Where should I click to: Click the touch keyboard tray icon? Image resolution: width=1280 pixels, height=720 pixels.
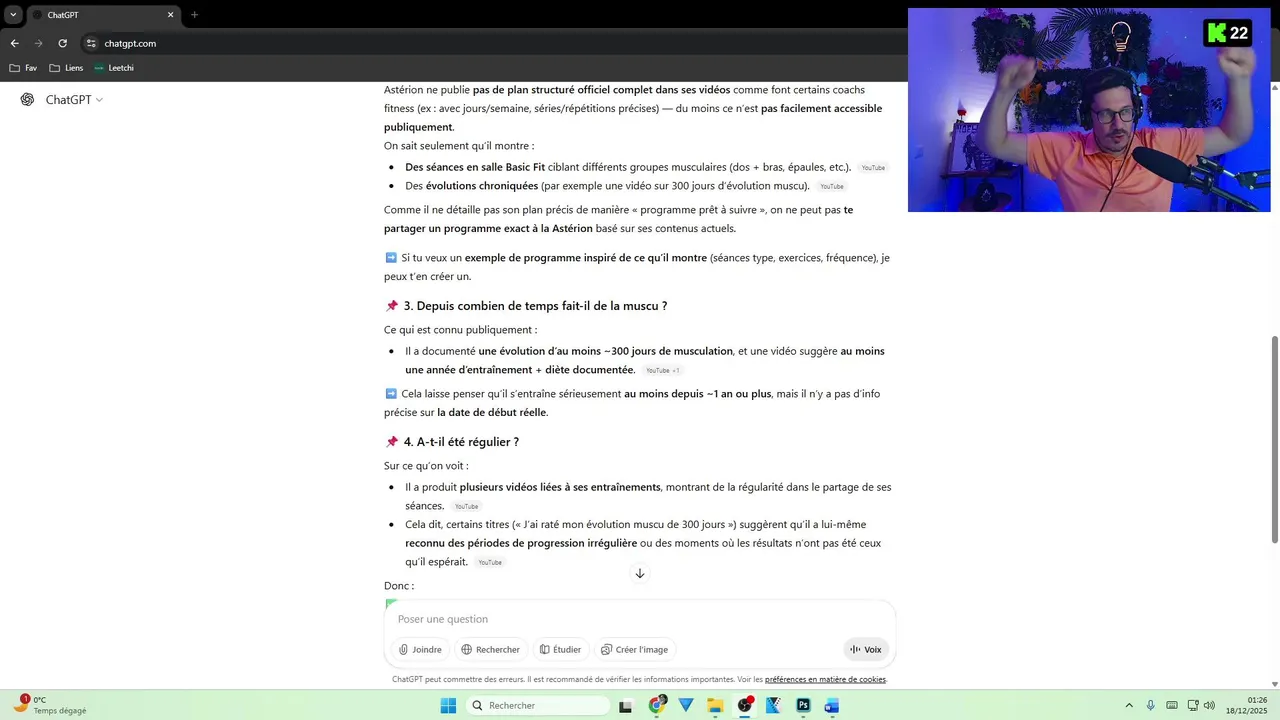tap(1172, 706)
